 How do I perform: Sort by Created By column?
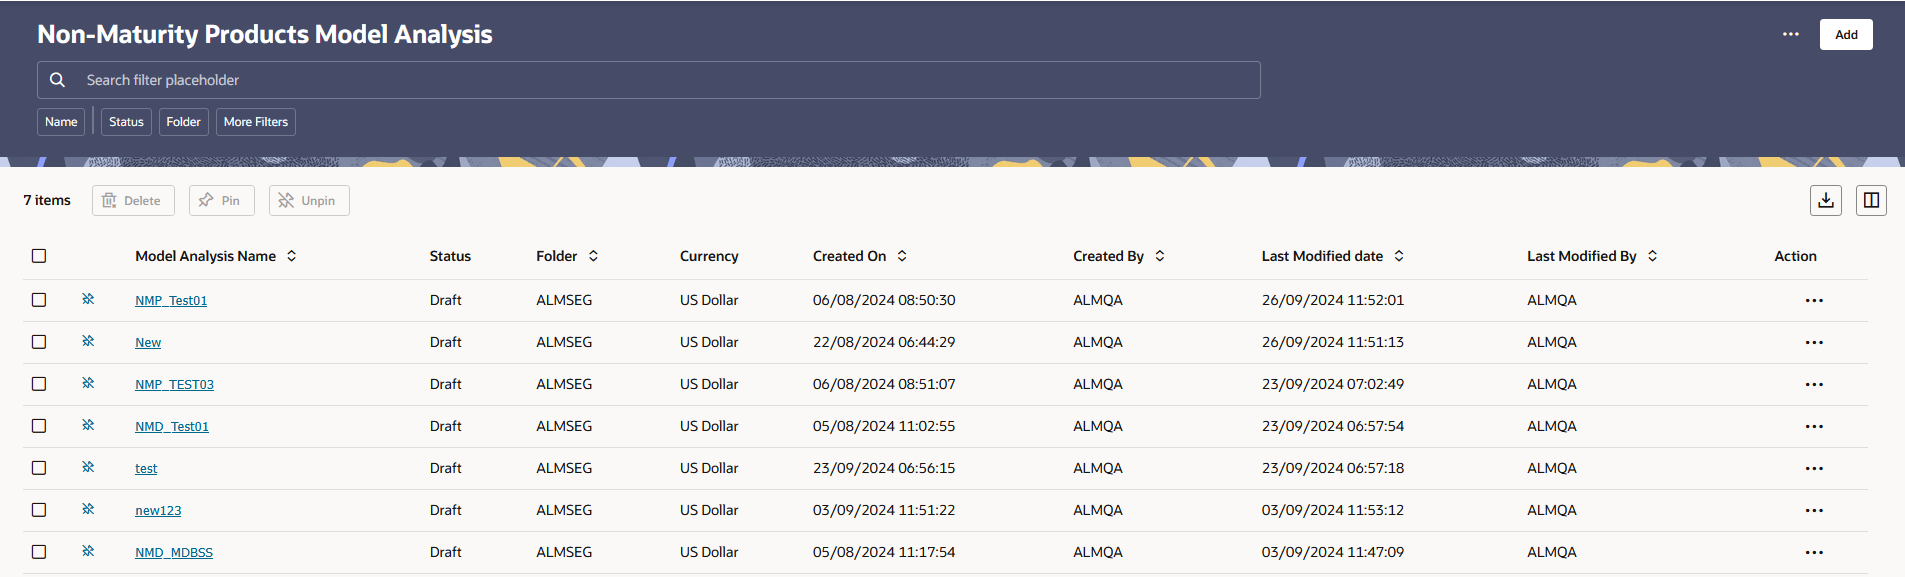pyautogui.click(x=1160, y=256)
